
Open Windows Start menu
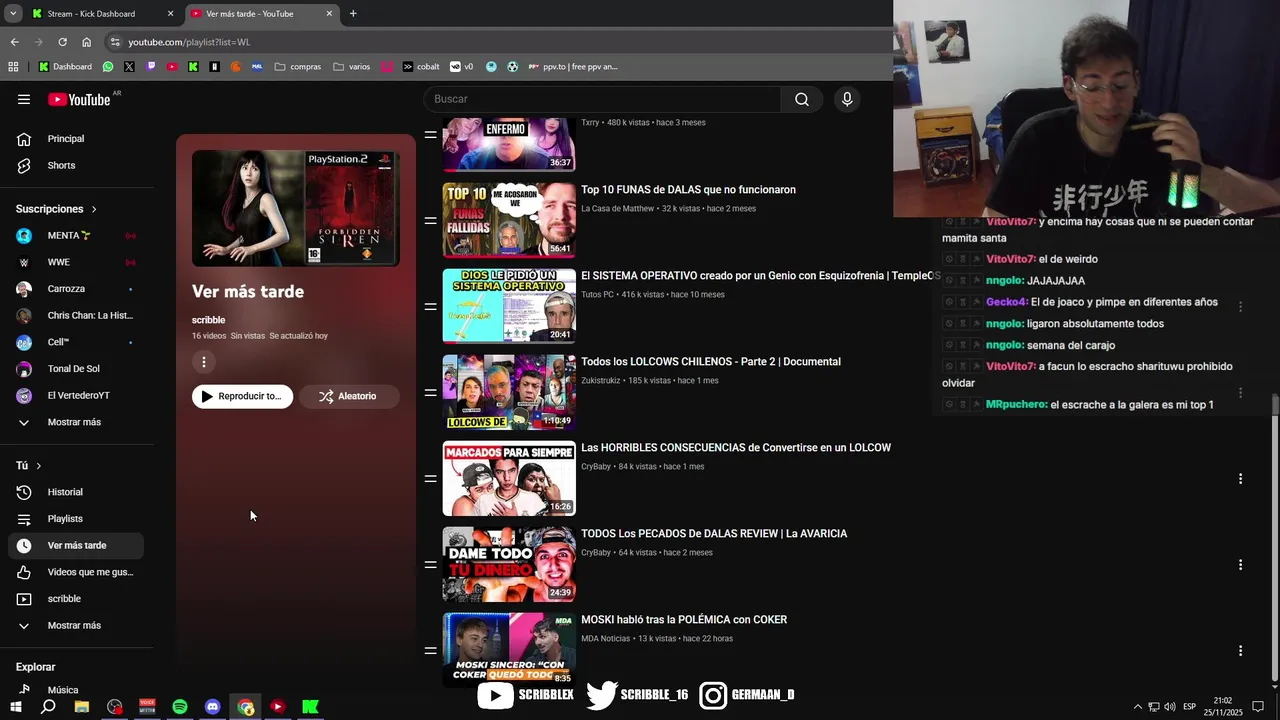point(16,707)
